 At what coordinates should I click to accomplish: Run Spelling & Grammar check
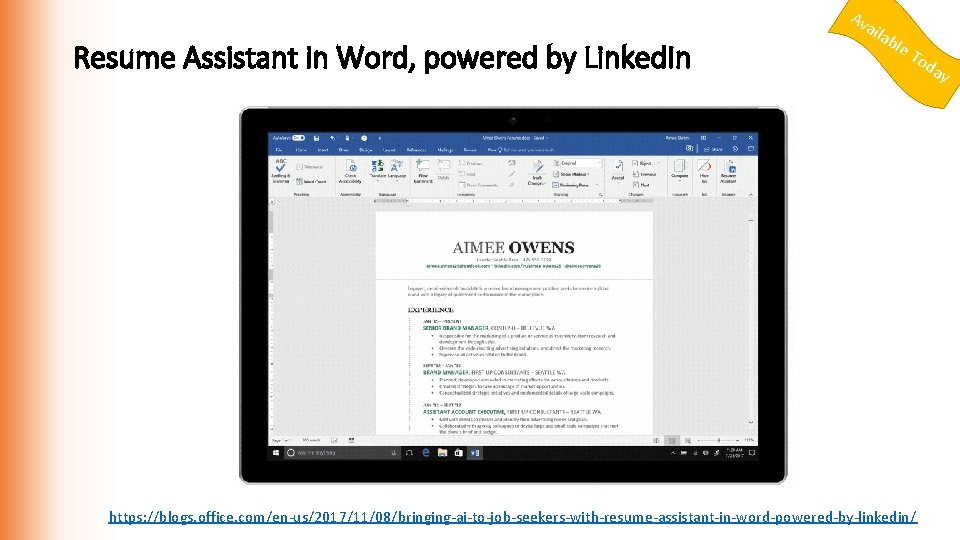(x=280, y=171)
